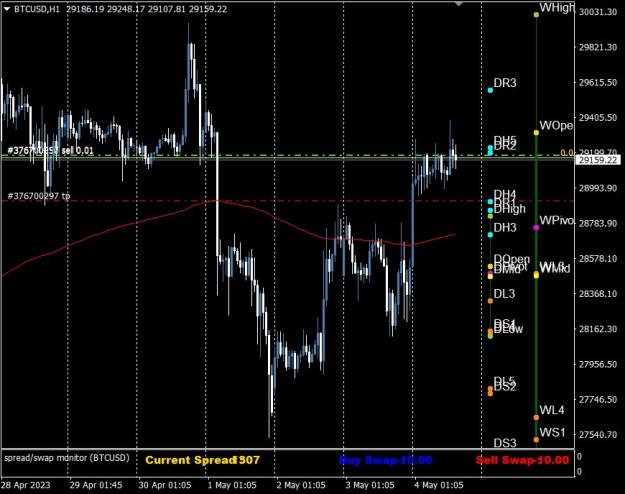Select the orange WS1 marker dot
The width and height of the screenshot is (625, 494).
[536, 440]
